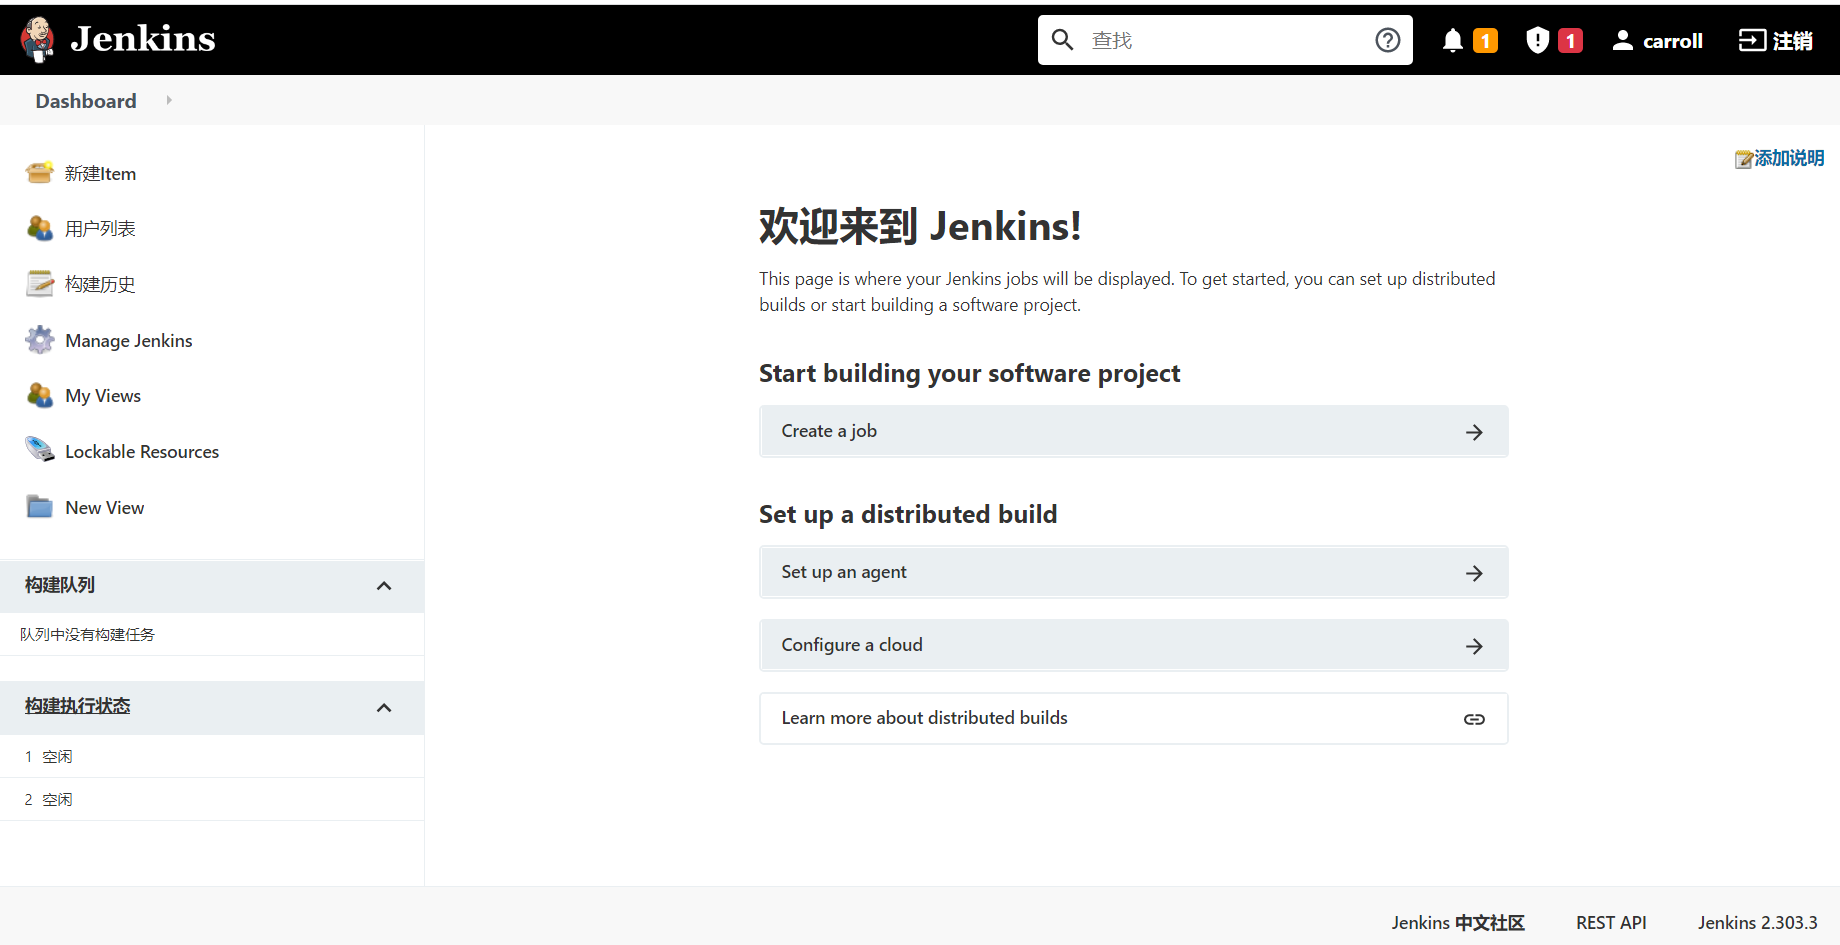The width and height of the screenshot is (1840, 945).
Task: Open 构建历史 in sidebar
Action: (100, 285)
